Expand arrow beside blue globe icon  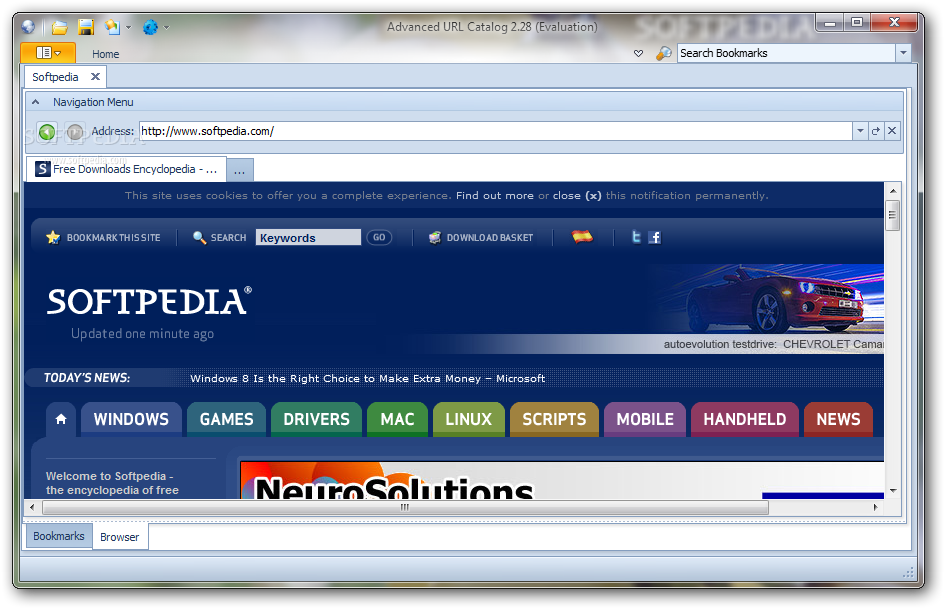click(166, 27)
